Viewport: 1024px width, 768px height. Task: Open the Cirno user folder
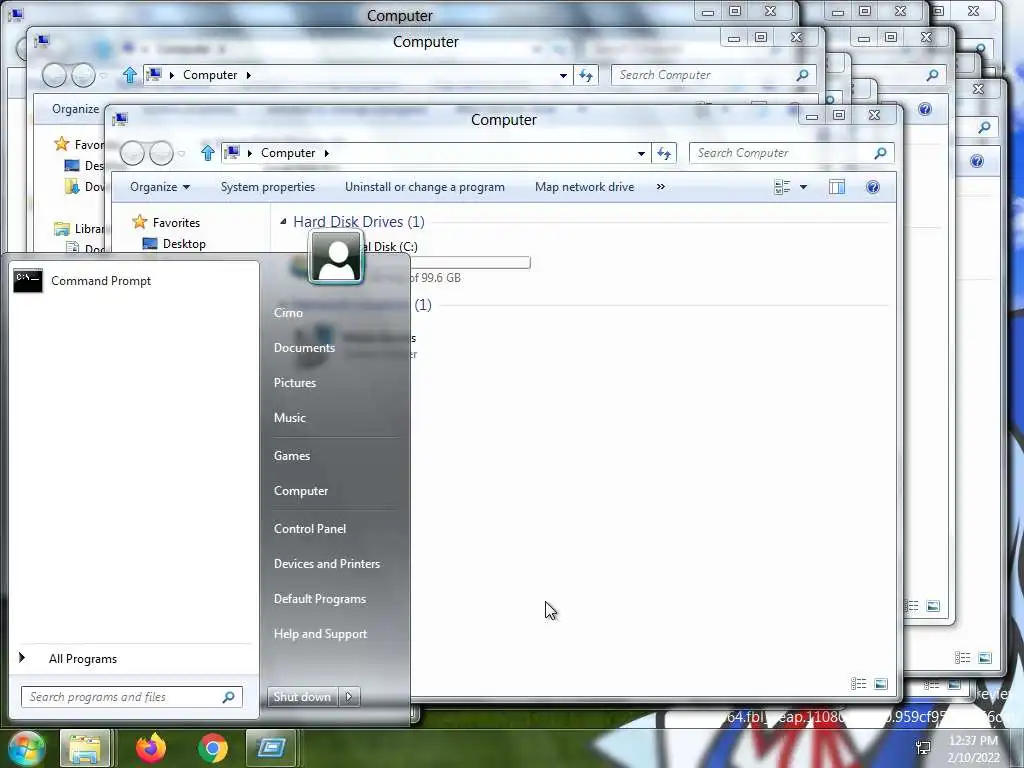tap(288, 313)
